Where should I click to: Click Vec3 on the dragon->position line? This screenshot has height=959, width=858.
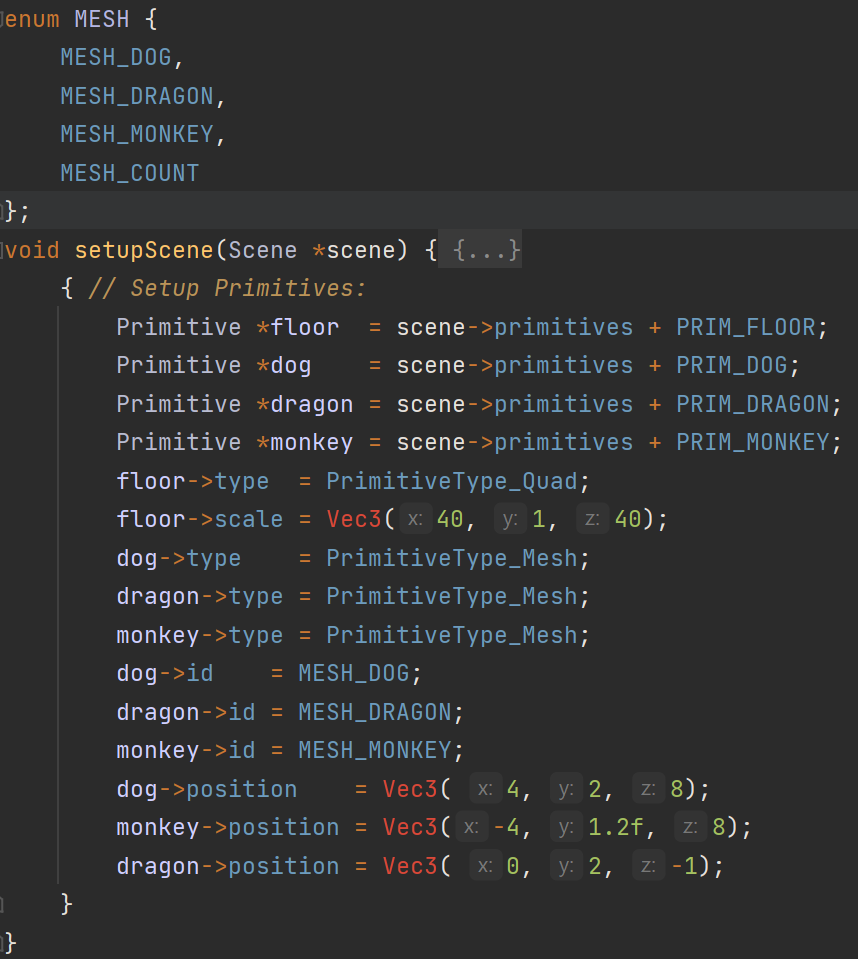coord(410,867)
